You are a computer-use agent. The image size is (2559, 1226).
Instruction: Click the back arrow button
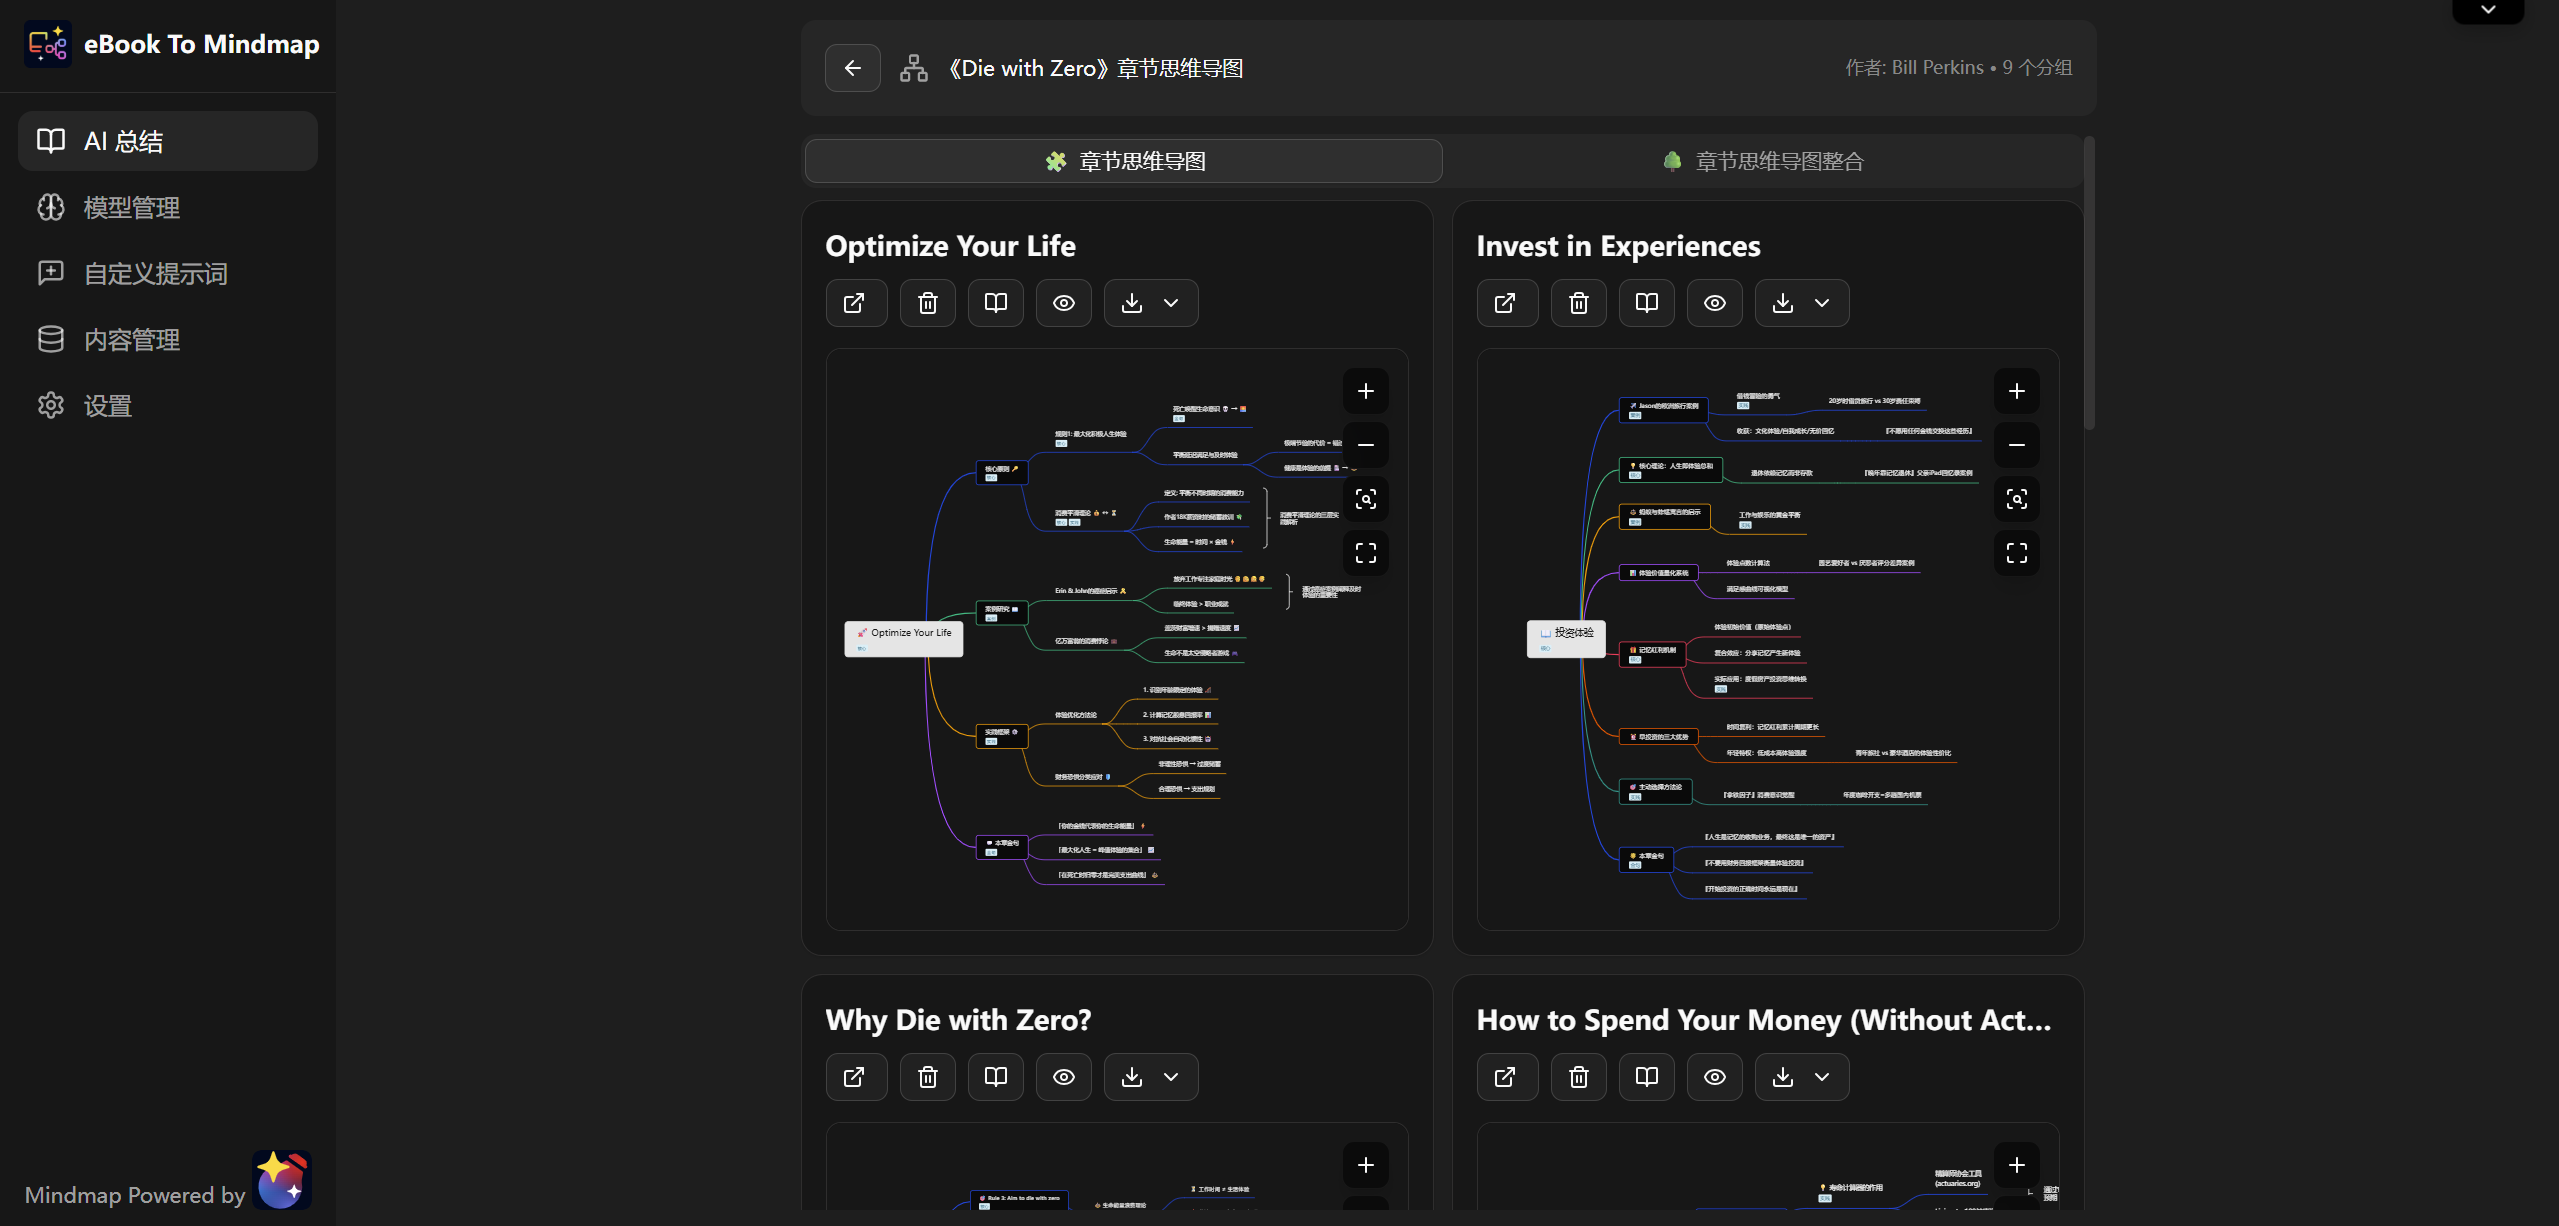(852, 68)
